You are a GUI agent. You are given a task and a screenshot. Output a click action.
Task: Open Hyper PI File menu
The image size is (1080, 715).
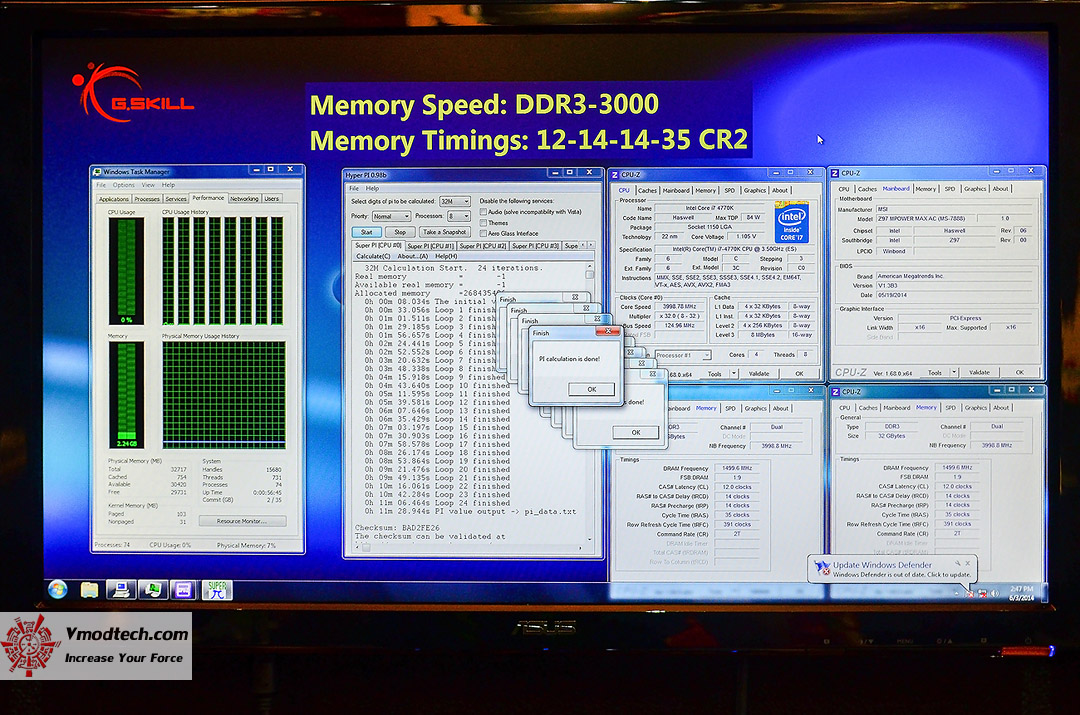pyautogui.click(x=354, y=188)
